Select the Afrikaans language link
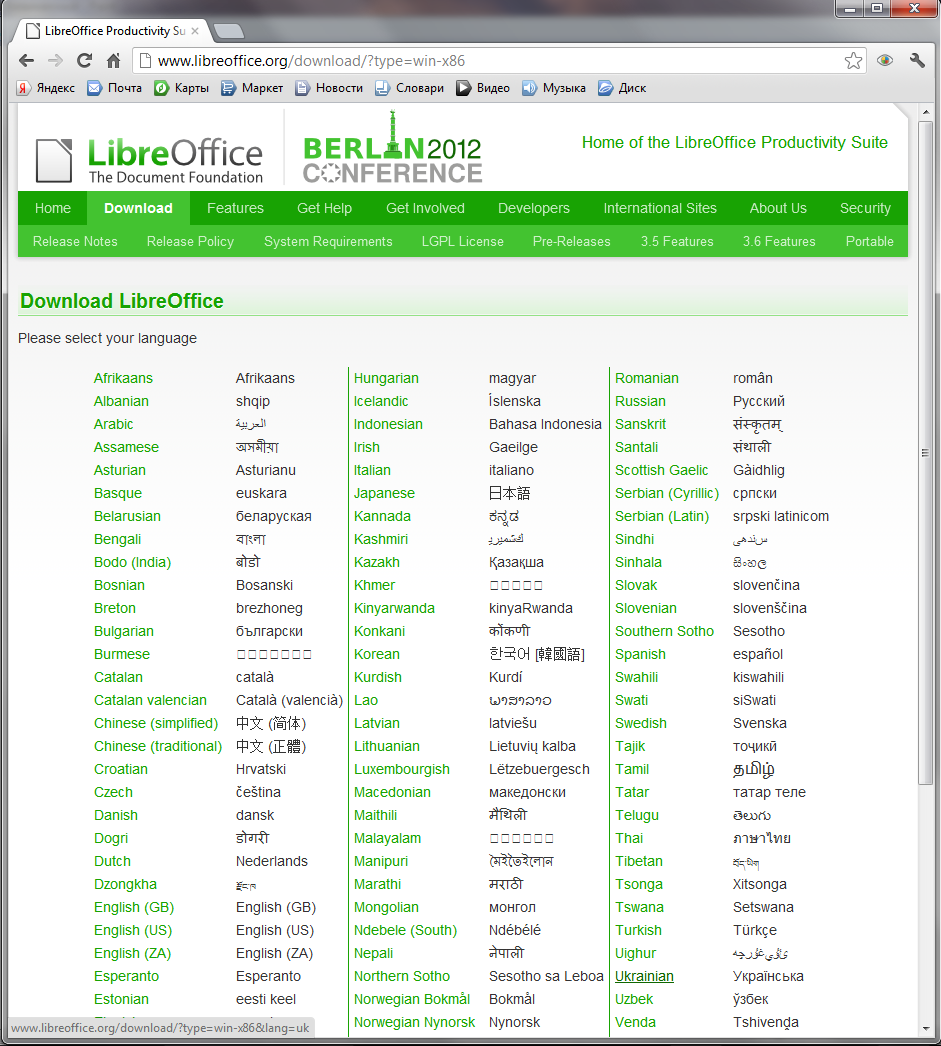941x1046 pixels. pyautogui.click(x=123, y=378)
